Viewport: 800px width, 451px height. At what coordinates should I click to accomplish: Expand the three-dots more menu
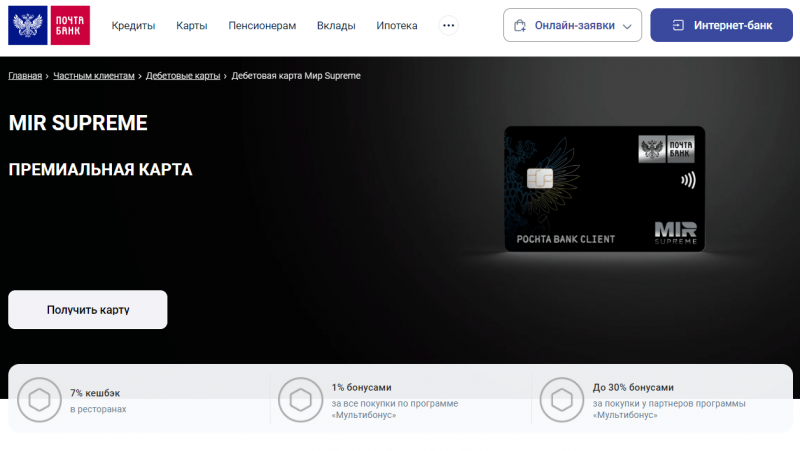(450, 25)
